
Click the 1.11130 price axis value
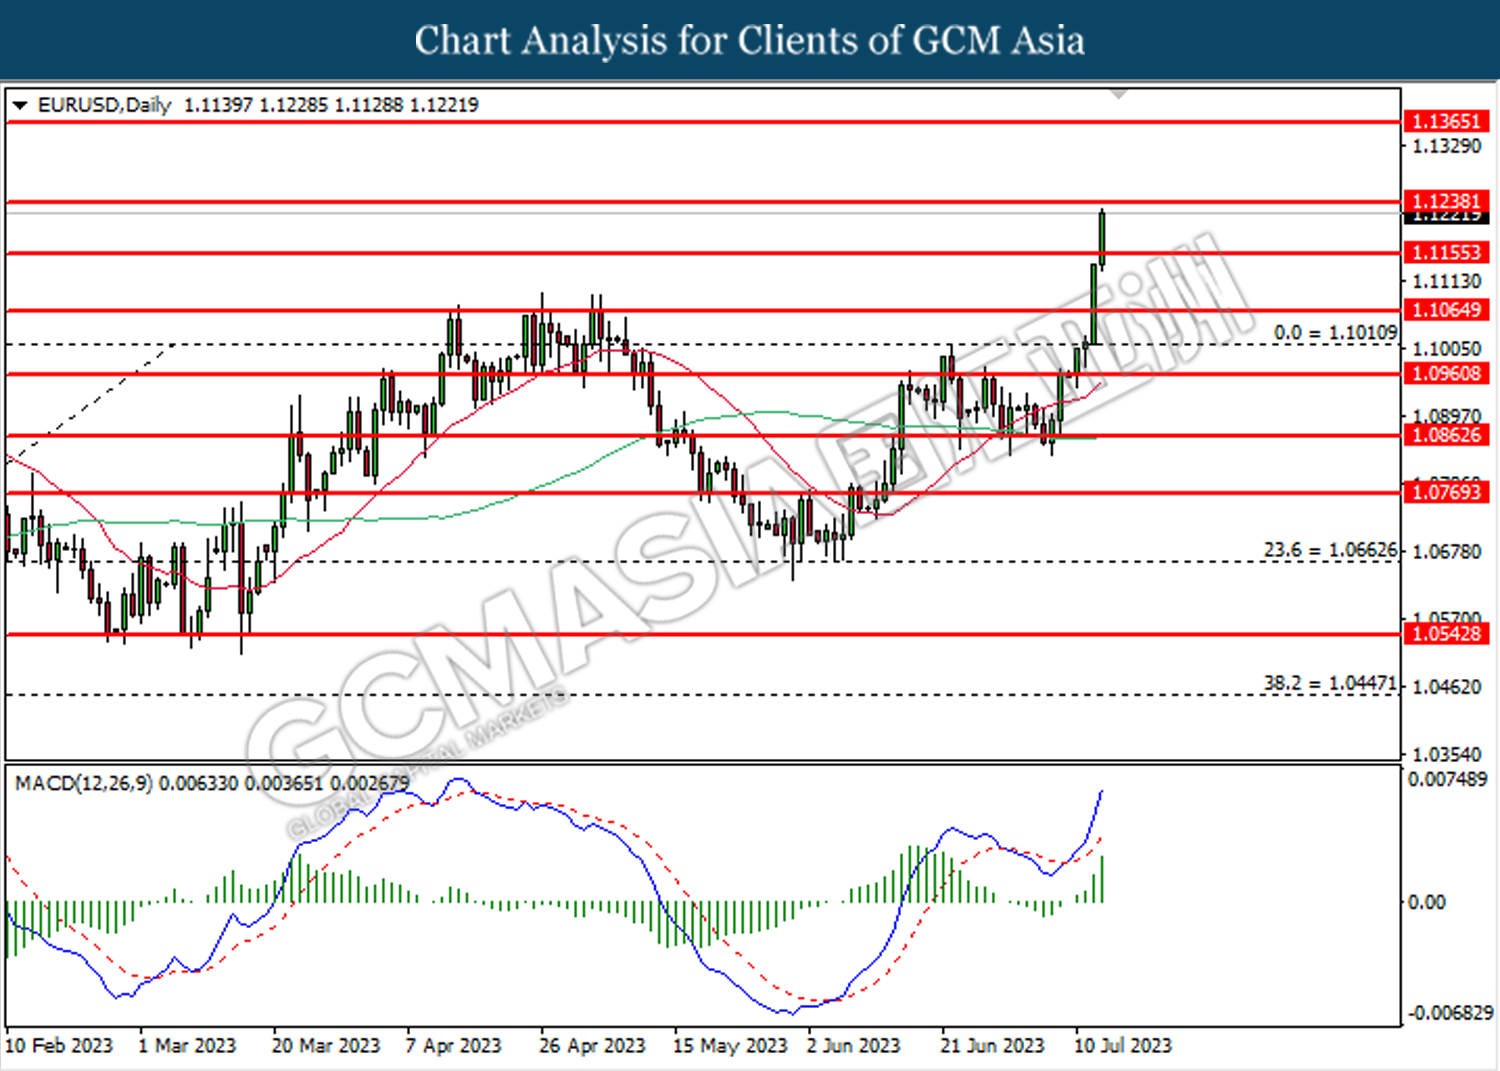tap(1446, 281)
